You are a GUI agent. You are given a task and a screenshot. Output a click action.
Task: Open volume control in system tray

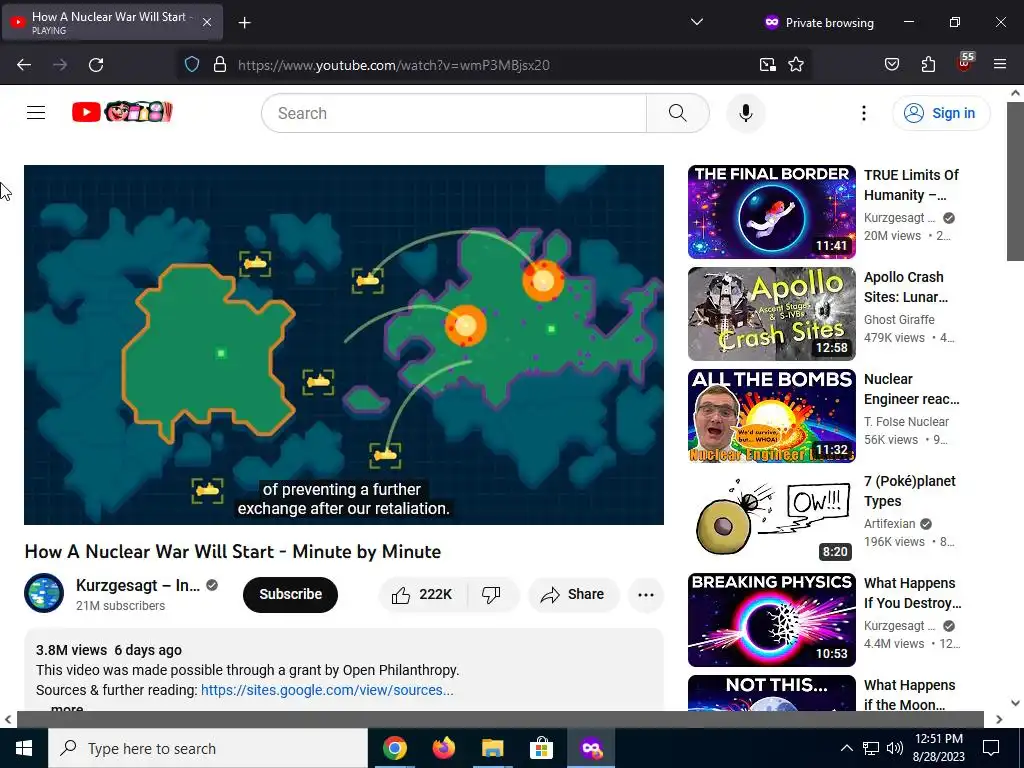[x=895, y=748]
